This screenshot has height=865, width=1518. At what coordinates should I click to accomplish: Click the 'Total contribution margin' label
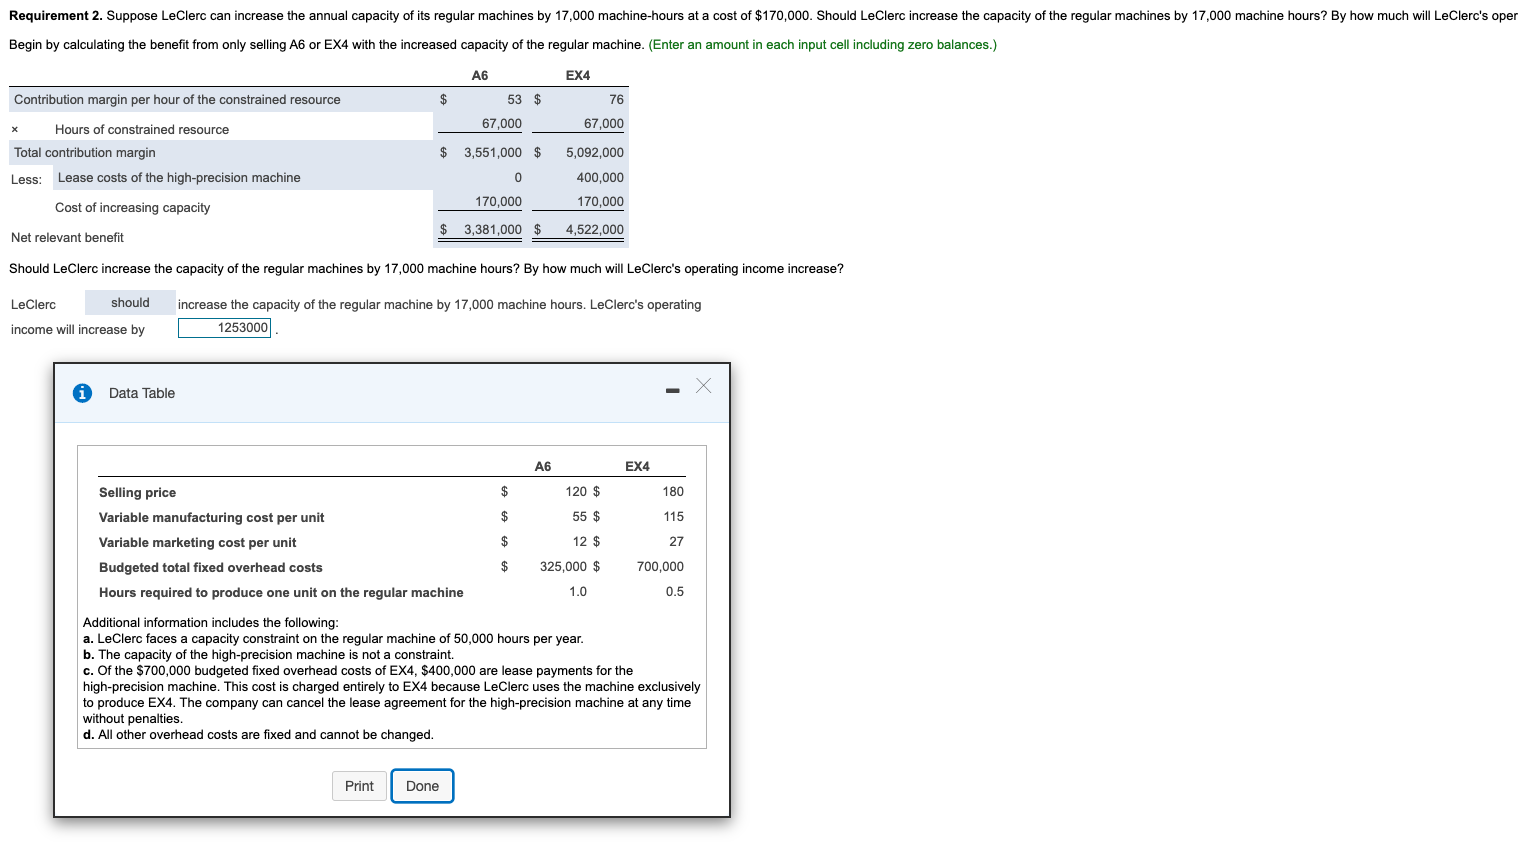(x=85, y=153)
